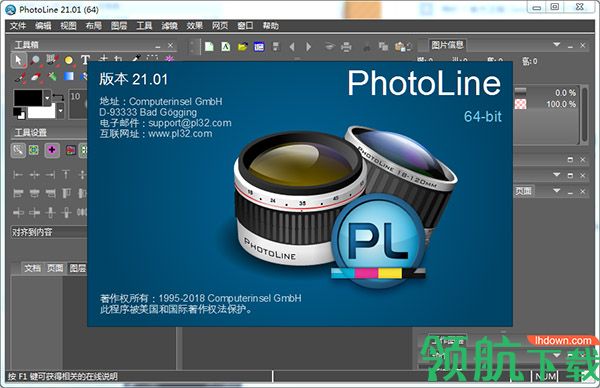Reset colors with the small black/white icon

click(x=19, y=113)
